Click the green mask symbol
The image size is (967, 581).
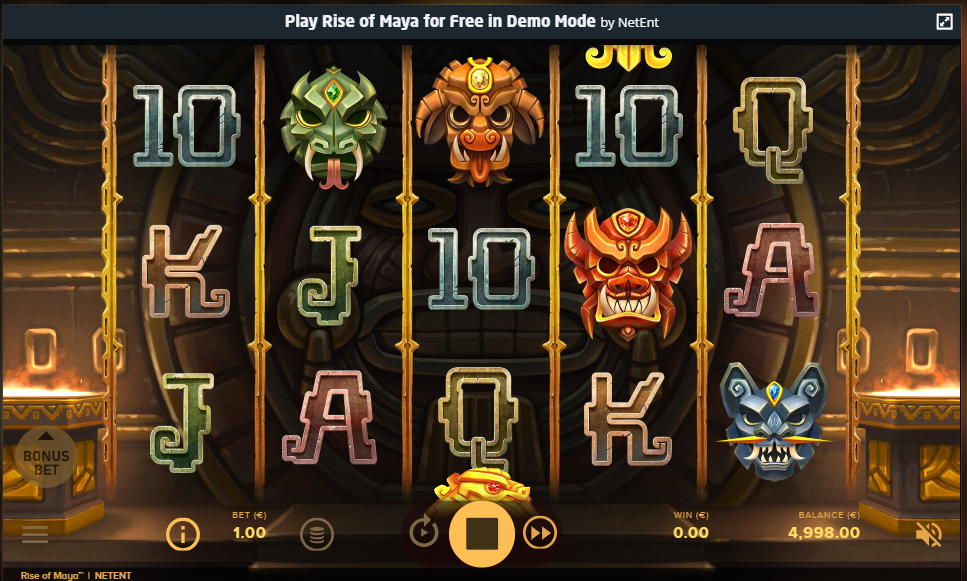[333, 126]
